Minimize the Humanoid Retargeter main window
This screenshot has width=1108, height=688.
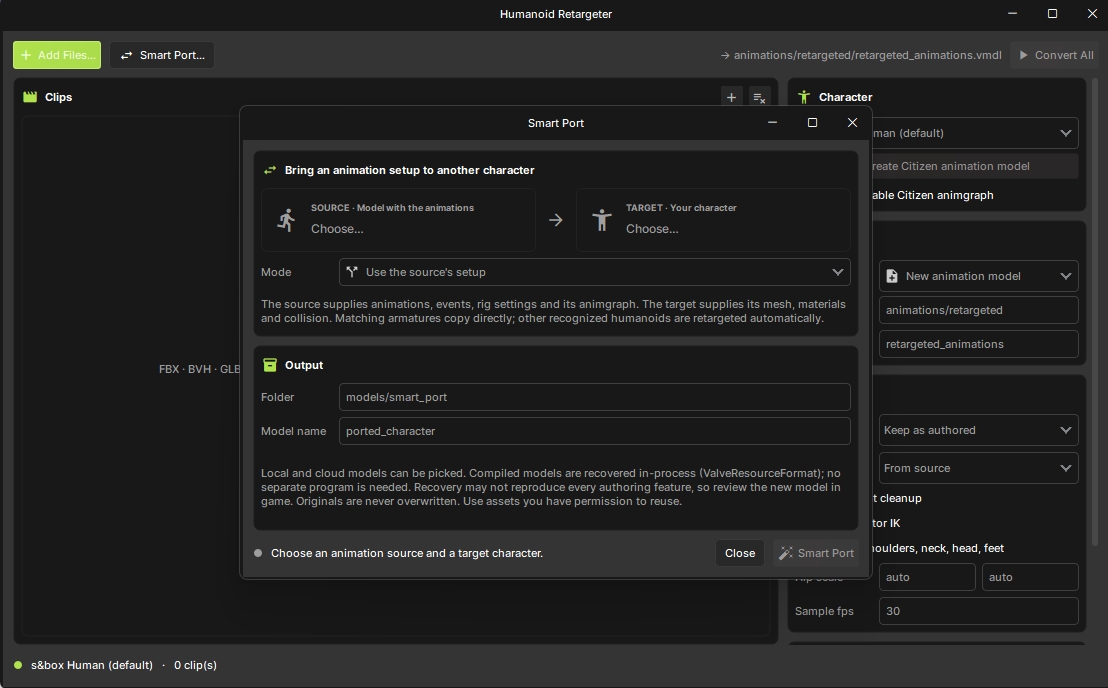coord(1013,13)
